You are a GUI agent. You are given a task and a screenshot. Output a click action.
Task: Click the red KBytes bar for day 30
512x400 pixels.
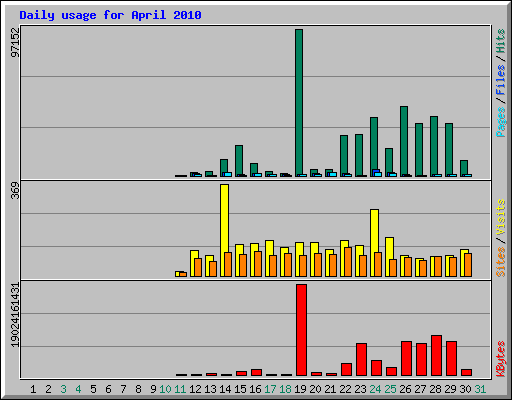tap(466, 372)
